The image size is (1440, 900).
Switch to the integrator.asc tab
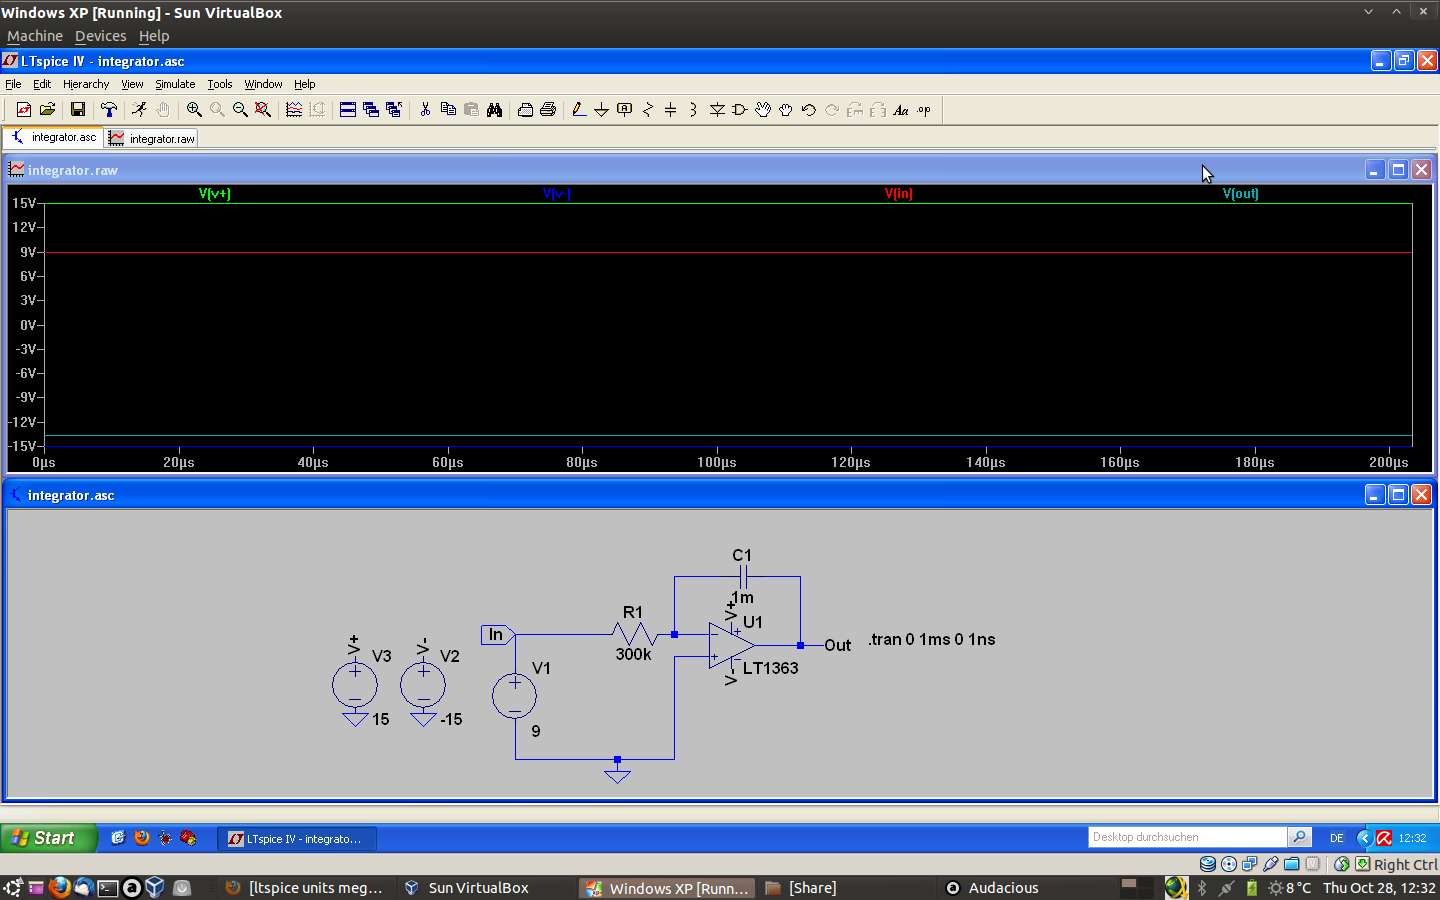53,137
